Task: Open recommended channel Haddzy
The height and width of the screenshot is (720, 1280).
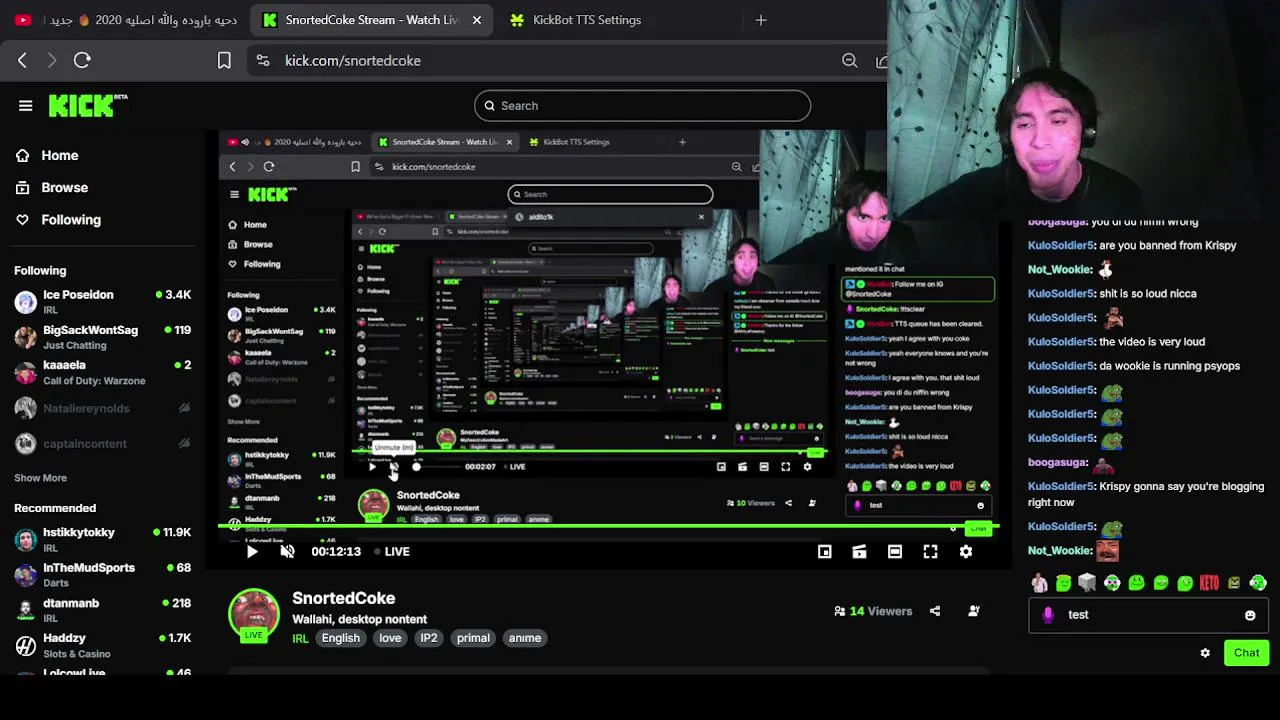Action: (103, 645)
